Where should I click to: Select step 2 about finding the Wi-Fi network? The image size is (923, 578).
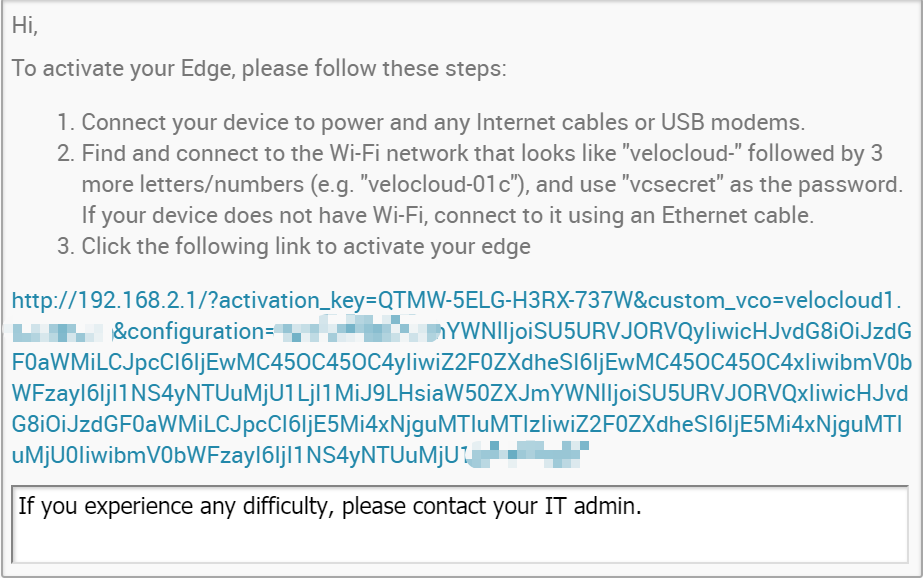[480, 184]
